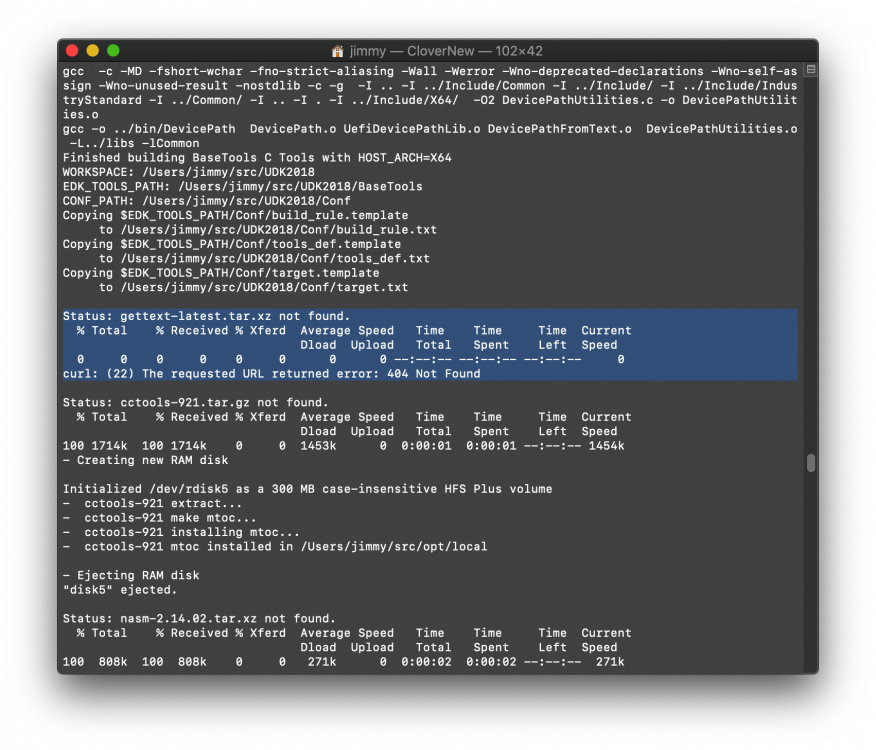Click the '808k' total size in nasm row
The image size is (876, 750).
[113, 662]
